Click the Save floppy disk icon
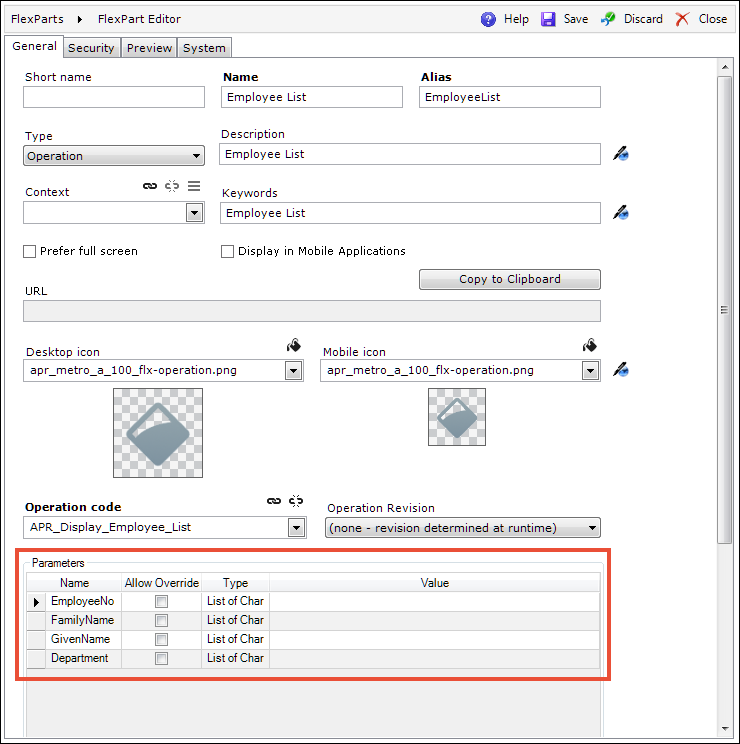The image size is (740, 744). [548, 19]
